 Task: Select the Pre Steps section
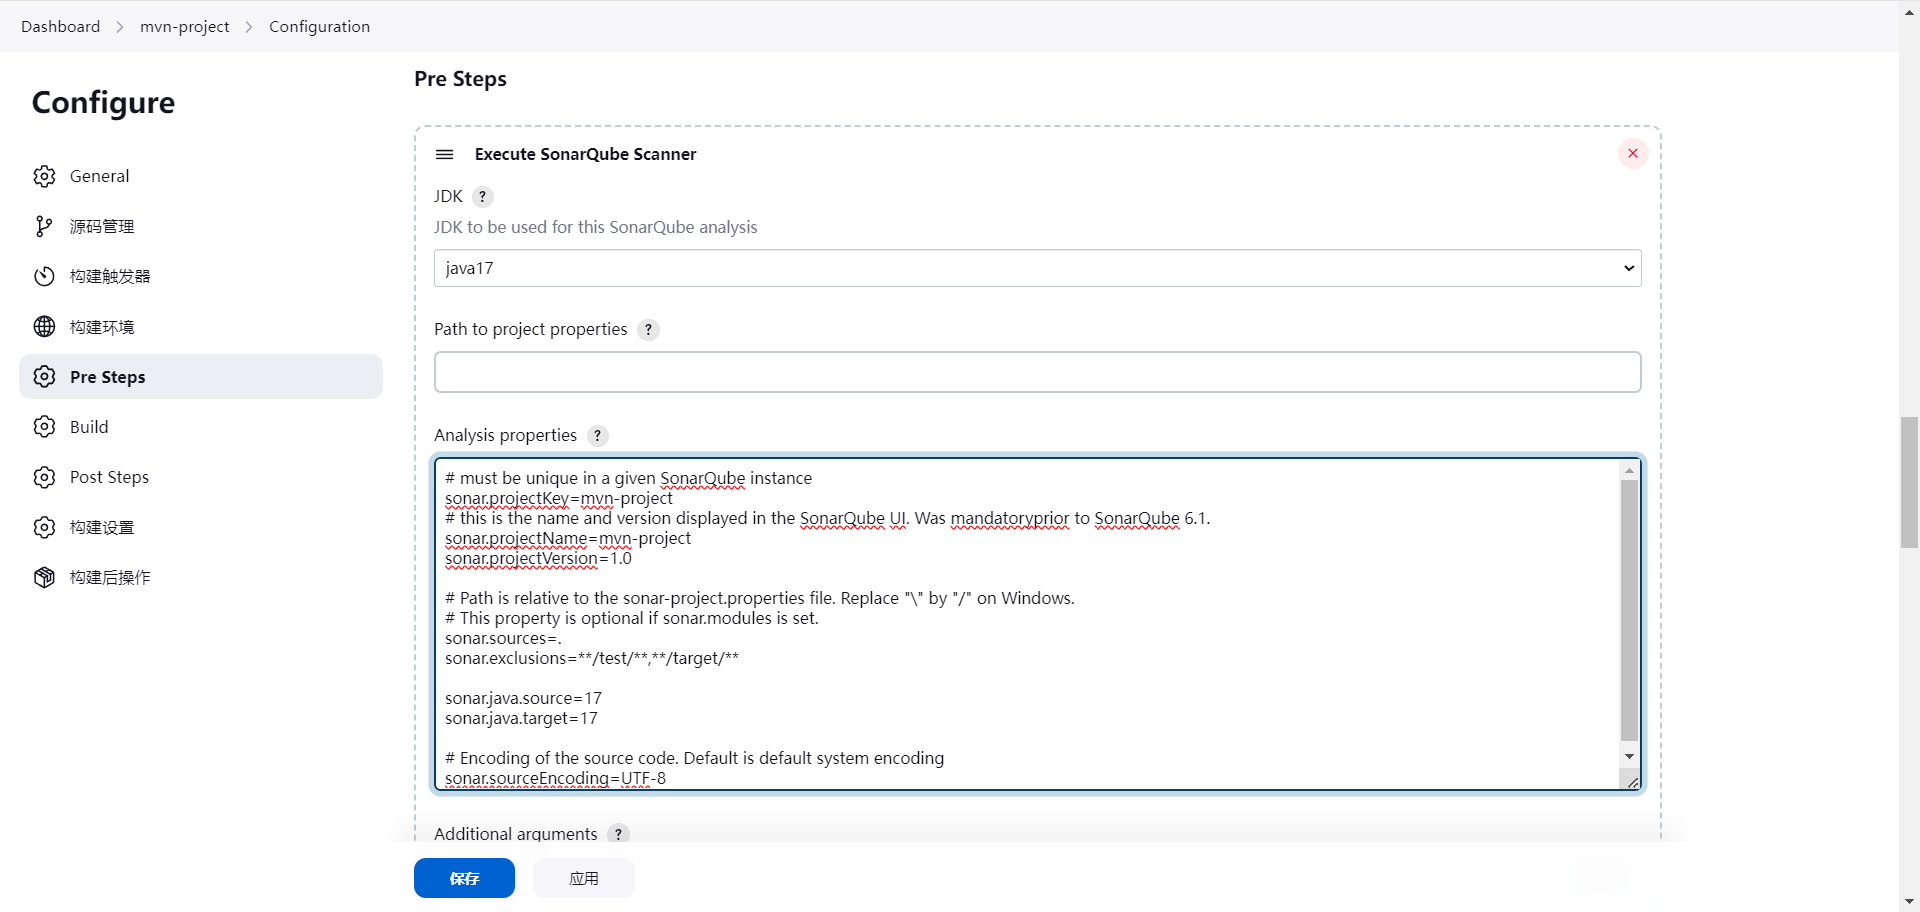(x=201, y=376)
